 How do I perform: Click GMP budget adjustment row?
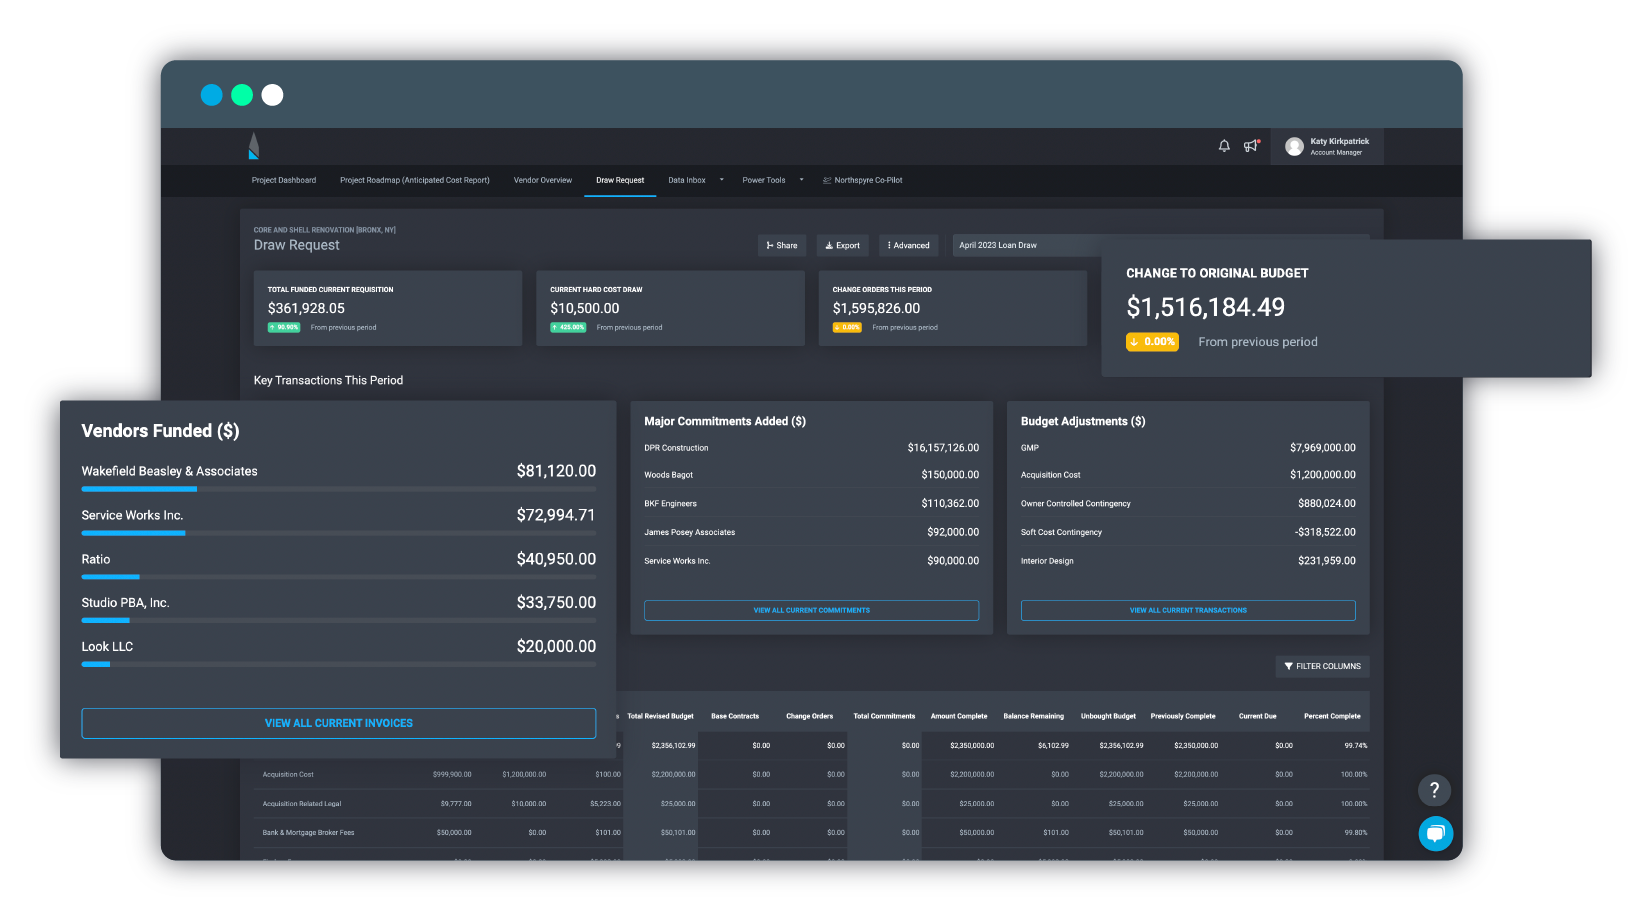1188,448
